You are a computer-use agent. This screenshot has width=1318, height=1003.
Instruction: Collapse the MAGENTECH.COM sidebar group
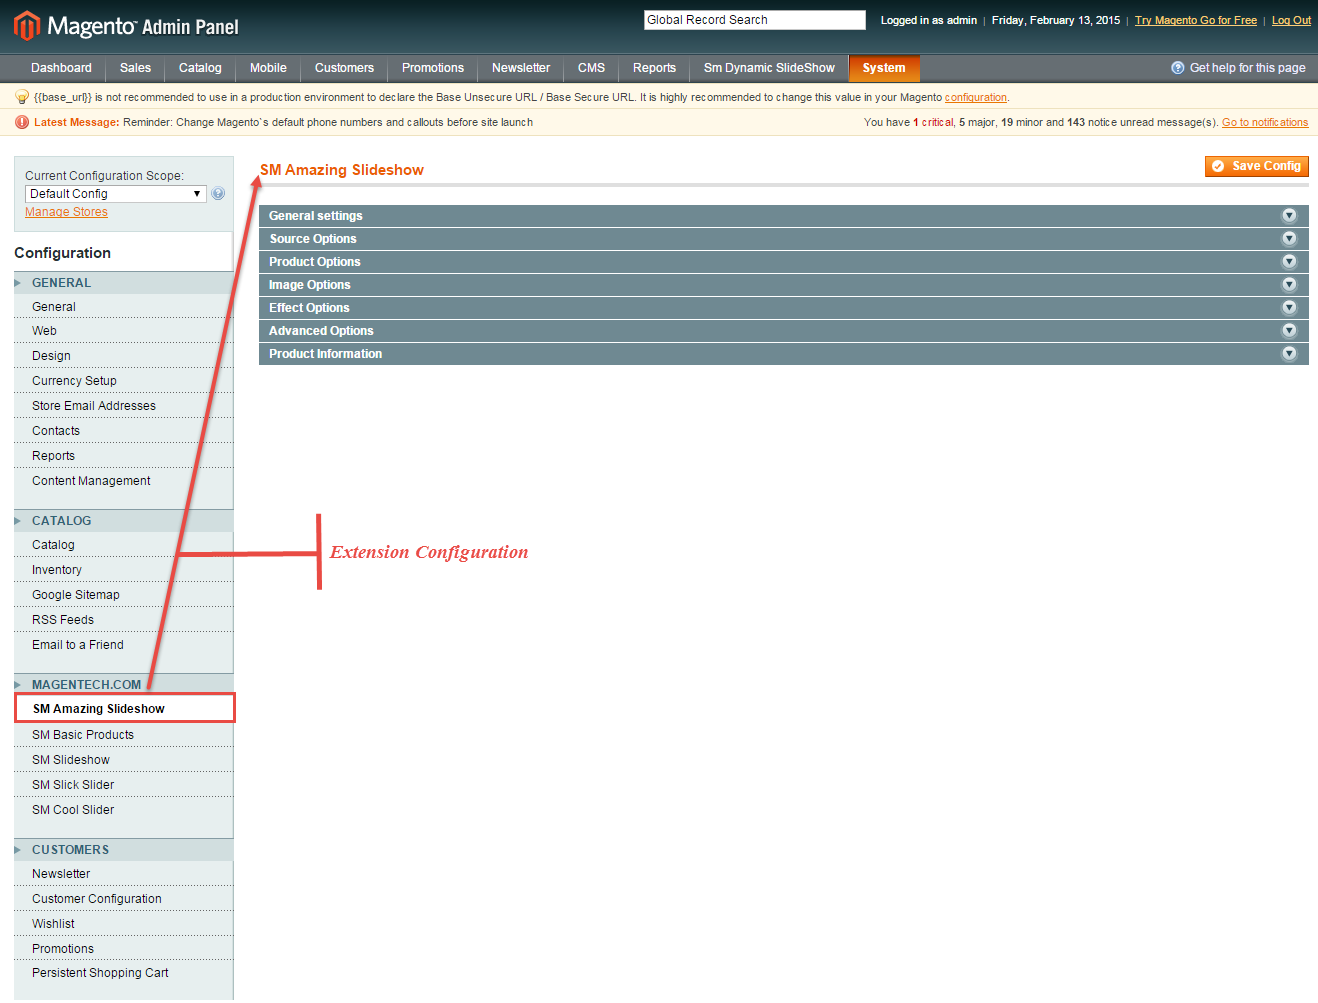click(86, 685)
